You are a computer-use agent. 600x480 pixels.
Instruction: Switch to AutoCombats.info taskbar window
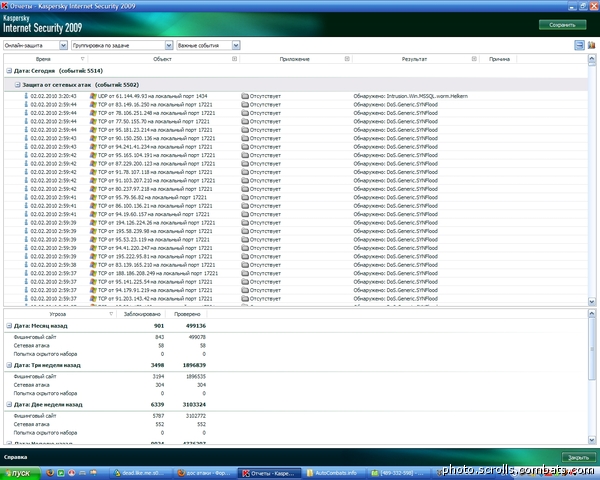pos(333,473)
